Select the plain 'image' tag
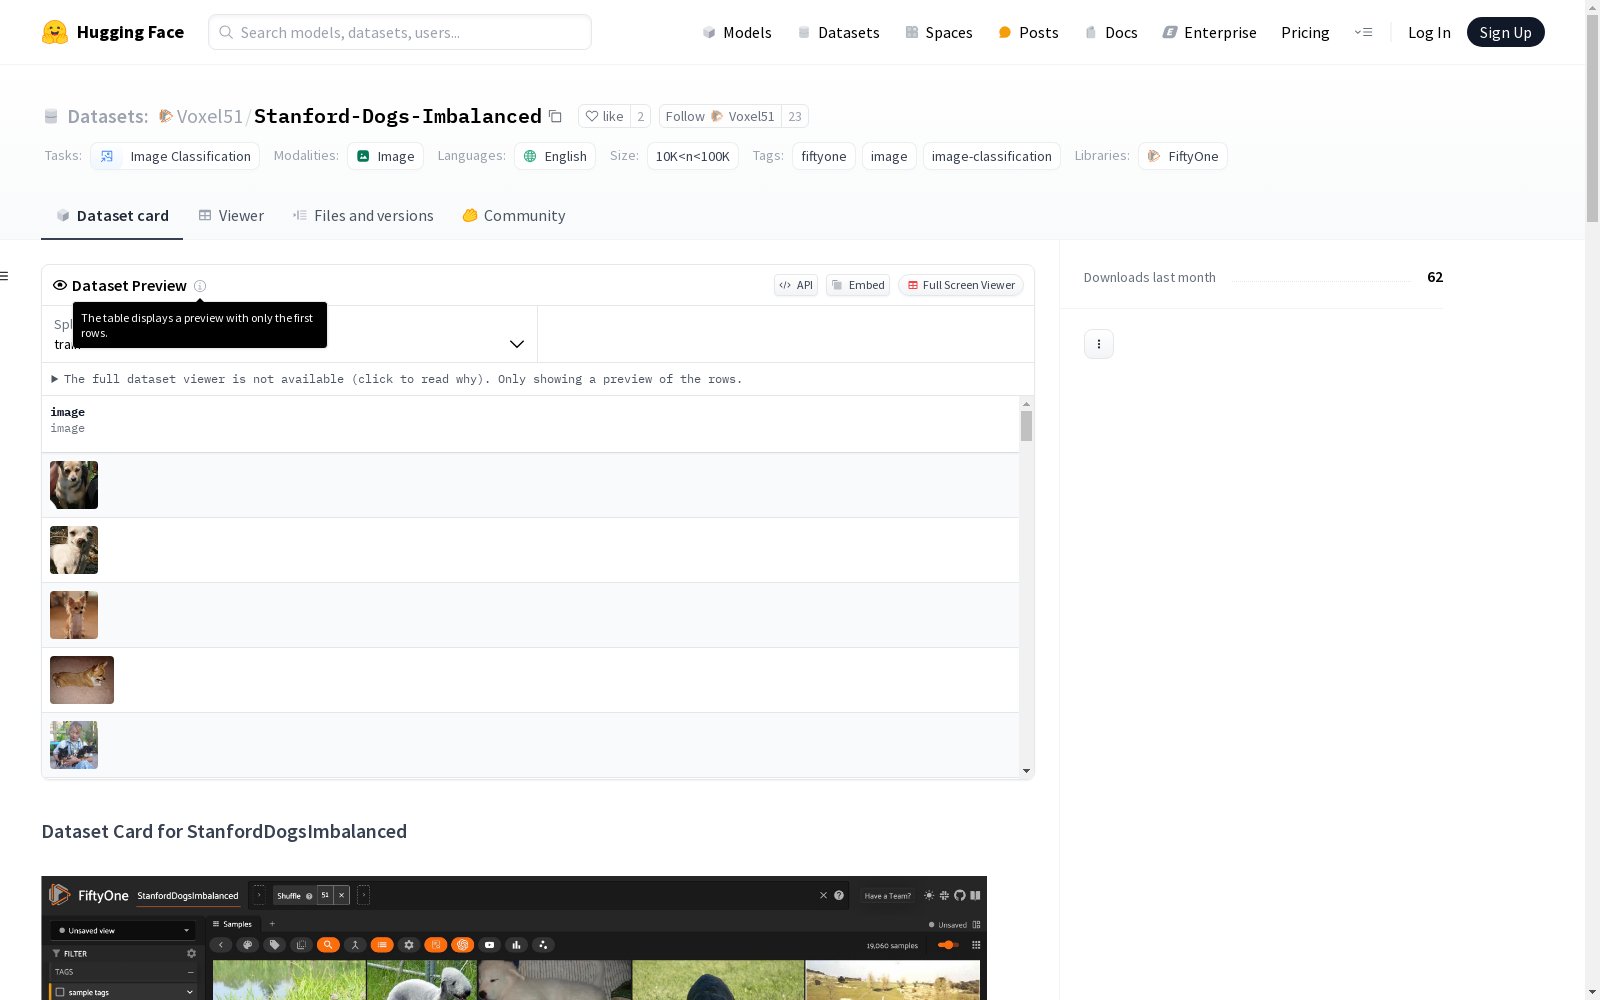Viewport: 1600px width, 1000px height. [x=889, y=156]
